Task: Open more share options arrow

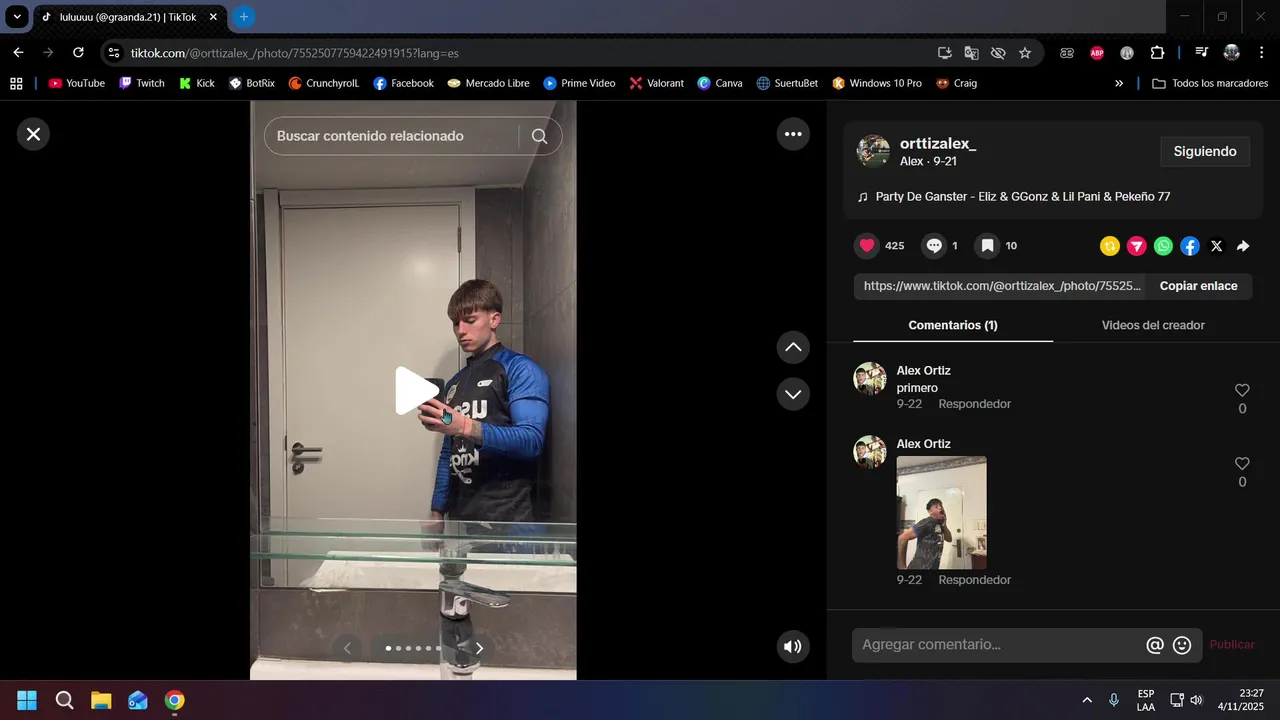Action: pos(1243,246)
